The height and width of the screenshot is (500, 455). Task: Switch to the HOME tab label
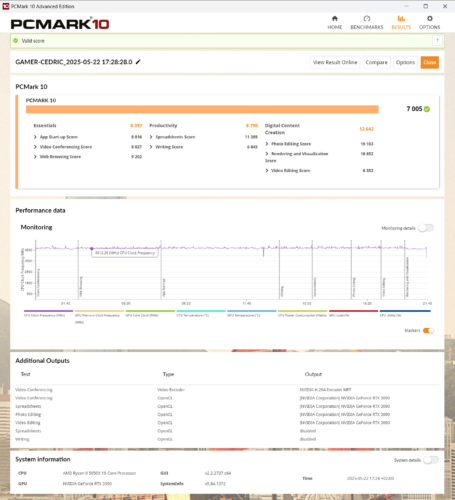(335, 27)
